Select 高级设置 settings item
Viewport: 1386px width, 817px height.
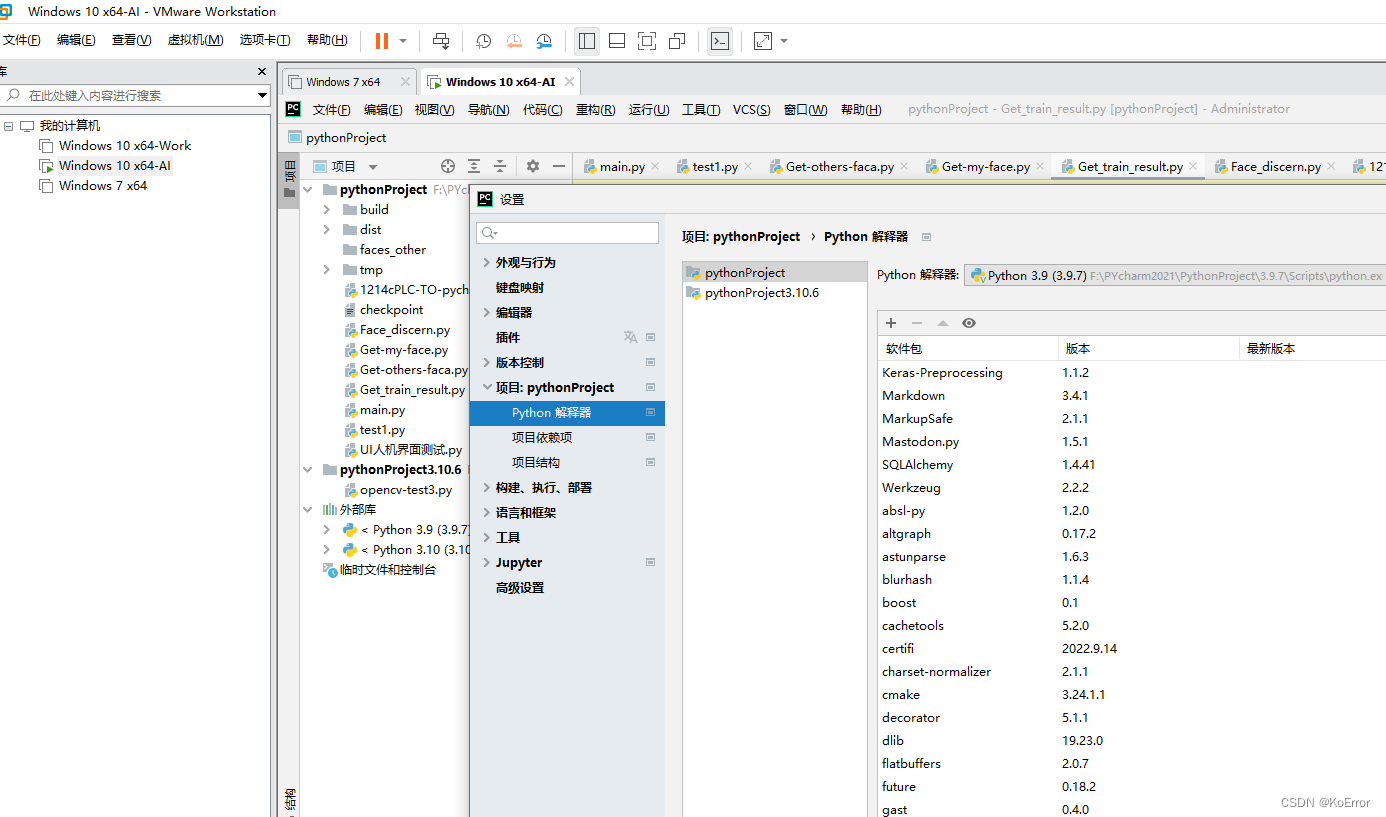coord(520,588)
